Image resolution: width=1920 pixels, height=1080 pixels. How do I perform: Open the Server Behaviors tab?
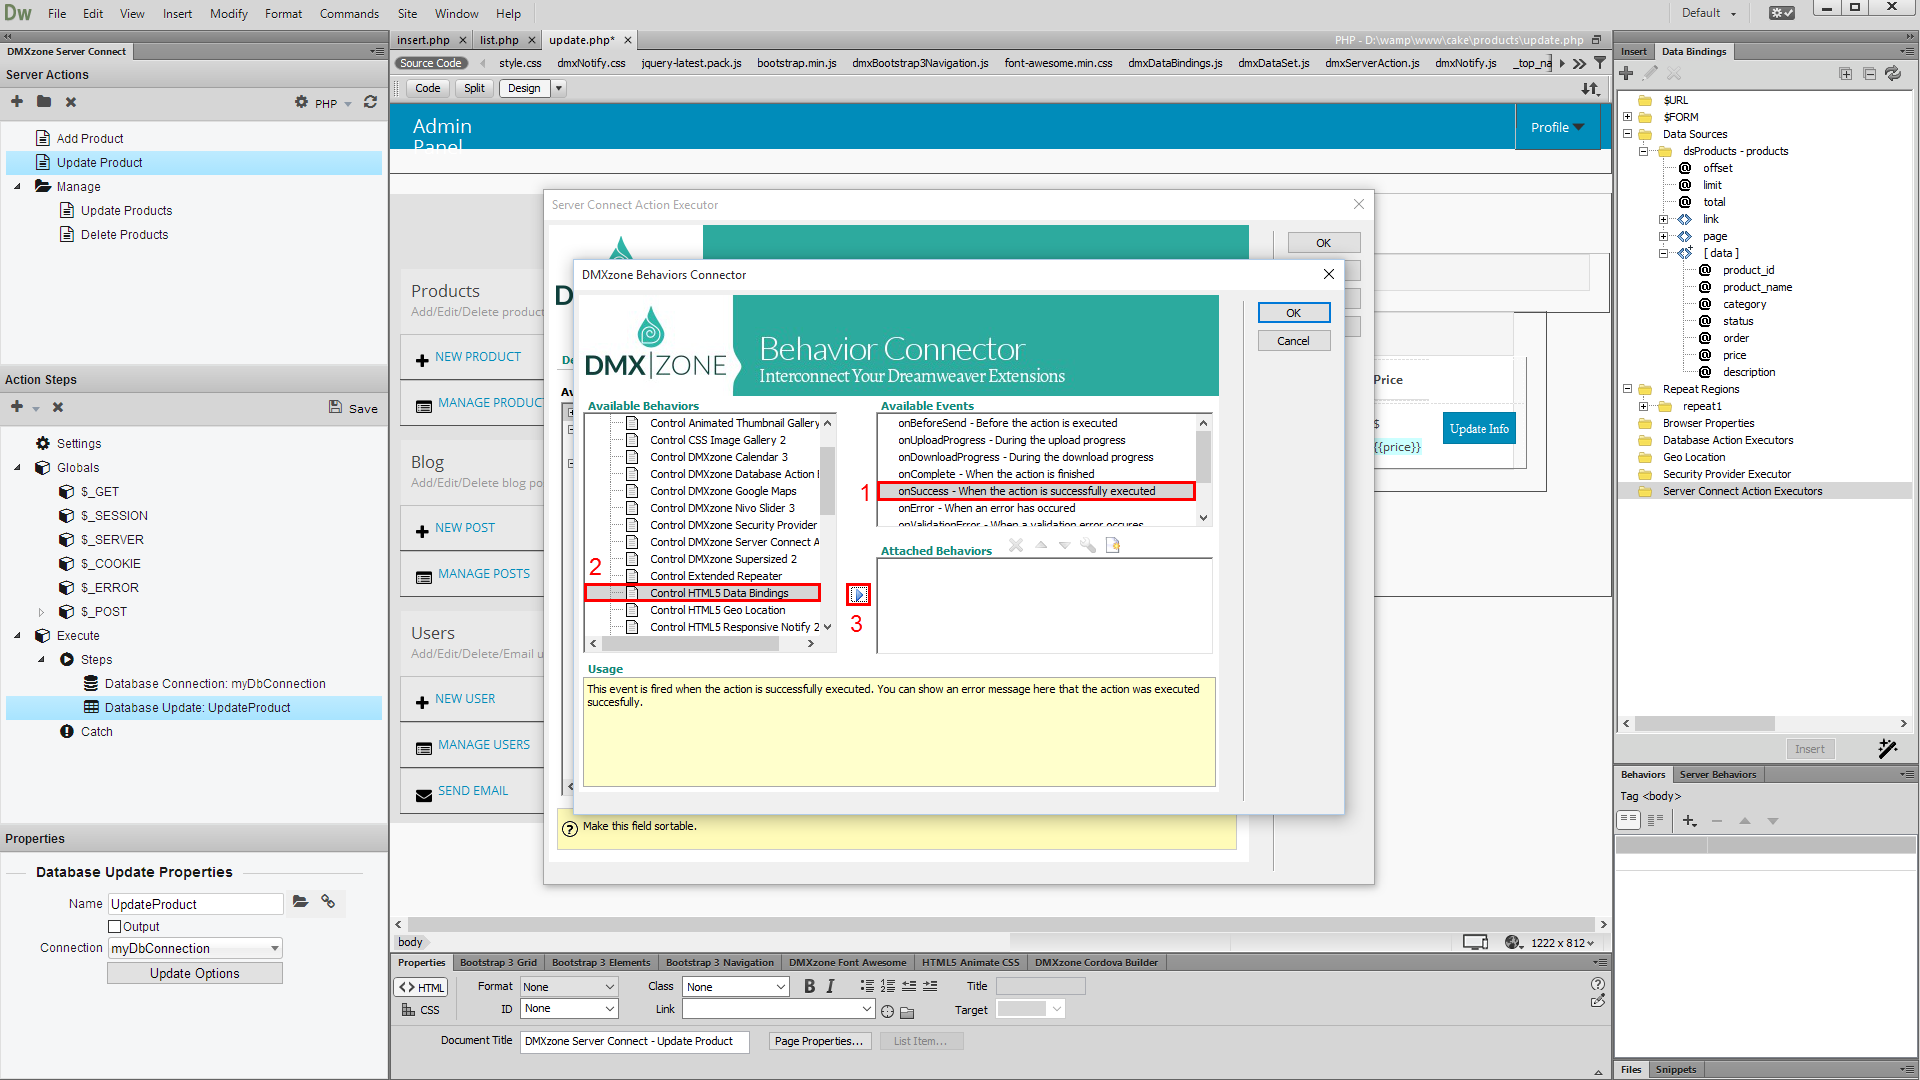tap(1717, 774)
